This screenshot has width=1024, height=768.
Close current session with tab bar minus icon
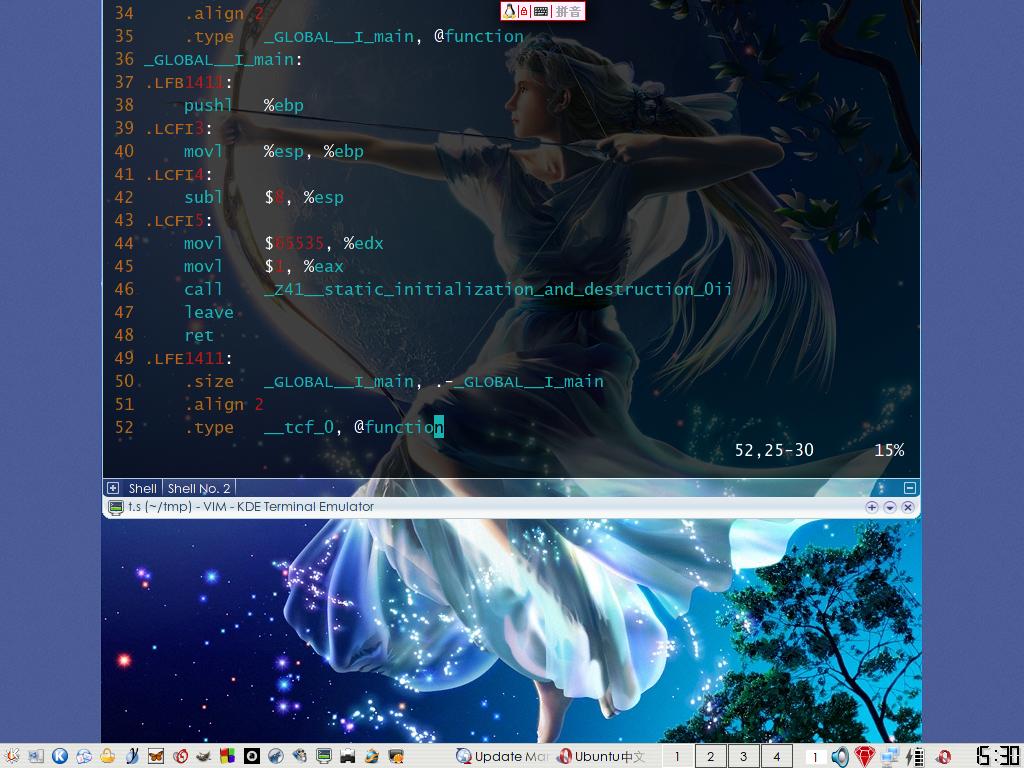click(910, 488)
